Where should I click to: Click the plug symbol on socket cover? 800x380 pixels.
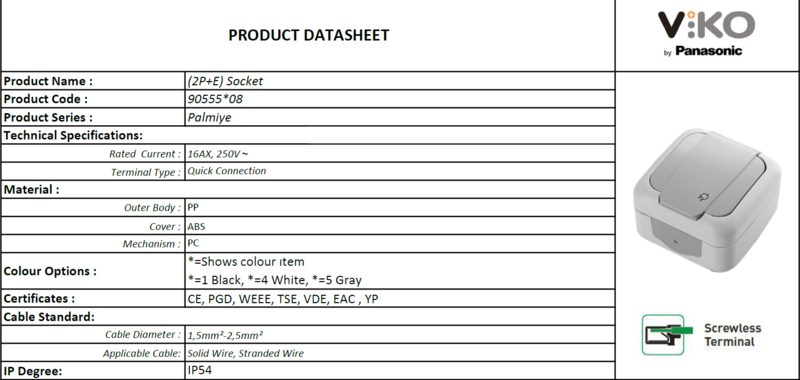[x=701, y=197]
